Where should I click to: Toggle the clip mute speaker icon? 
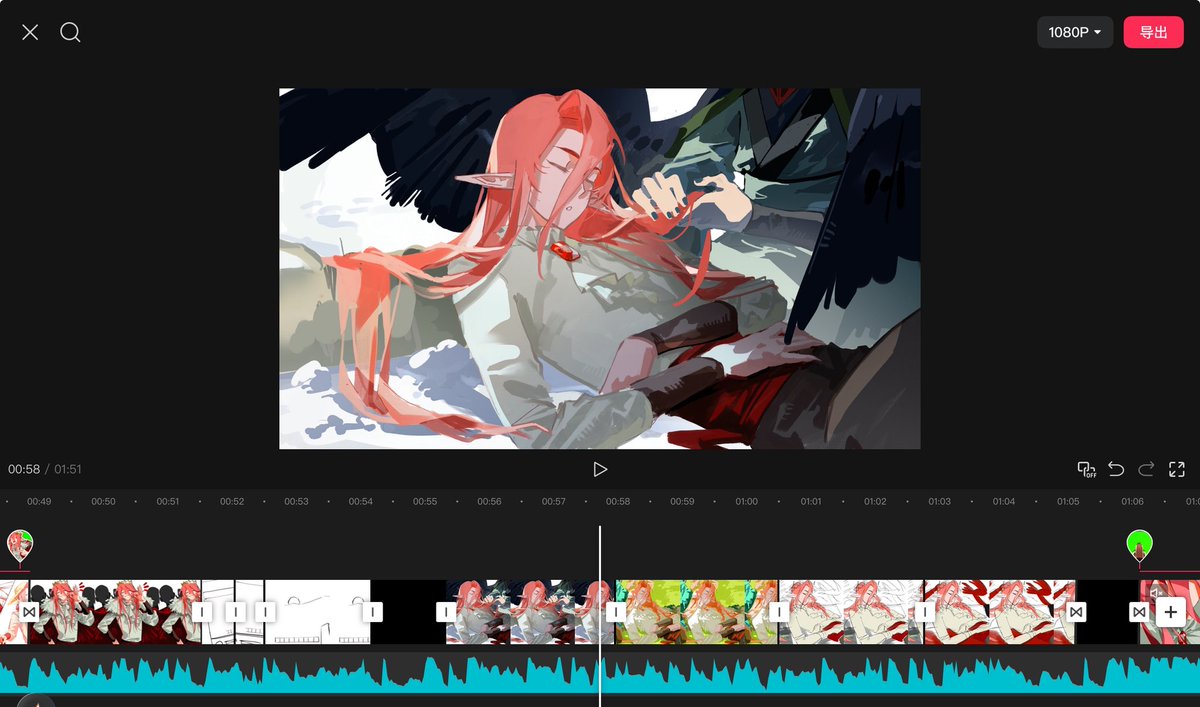(x=1156, y=592)
